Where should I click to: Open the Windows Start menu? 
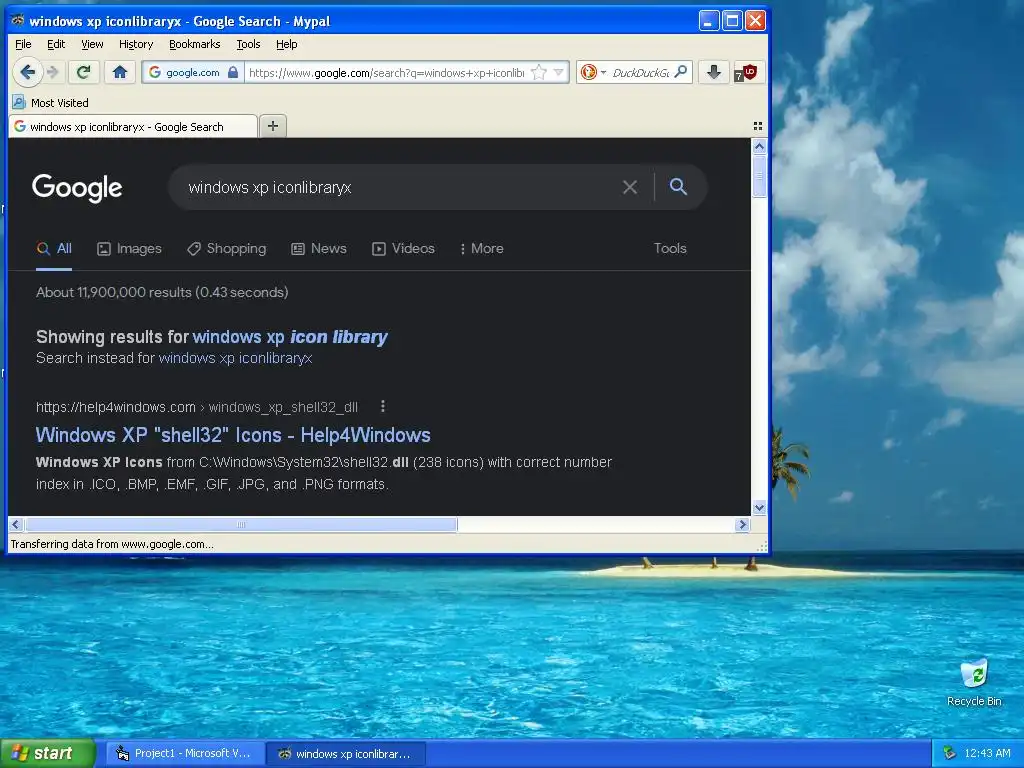pyautogui.click(x=48, y=753)
